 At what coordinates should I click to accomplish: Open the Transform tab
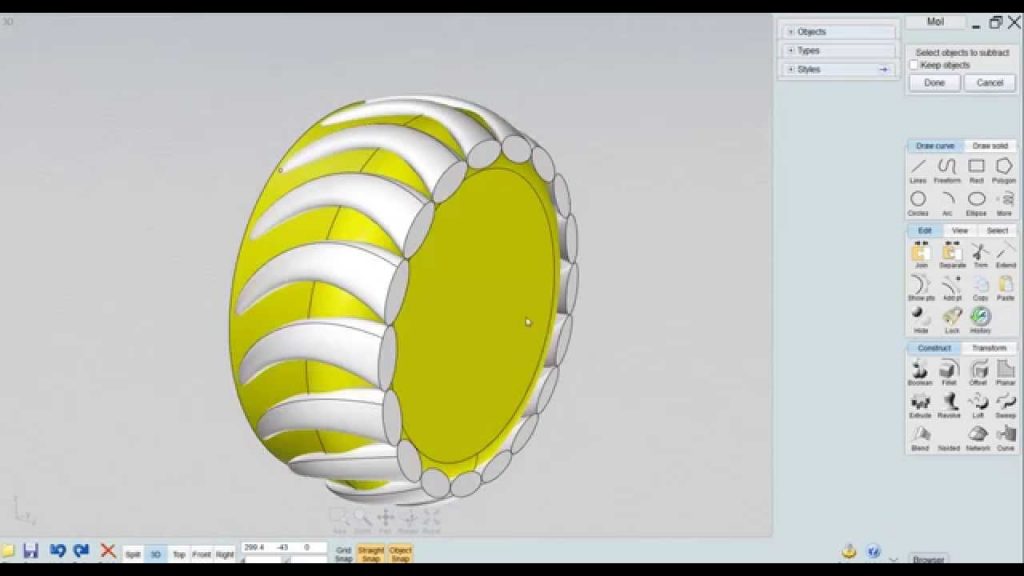point(989,348)
